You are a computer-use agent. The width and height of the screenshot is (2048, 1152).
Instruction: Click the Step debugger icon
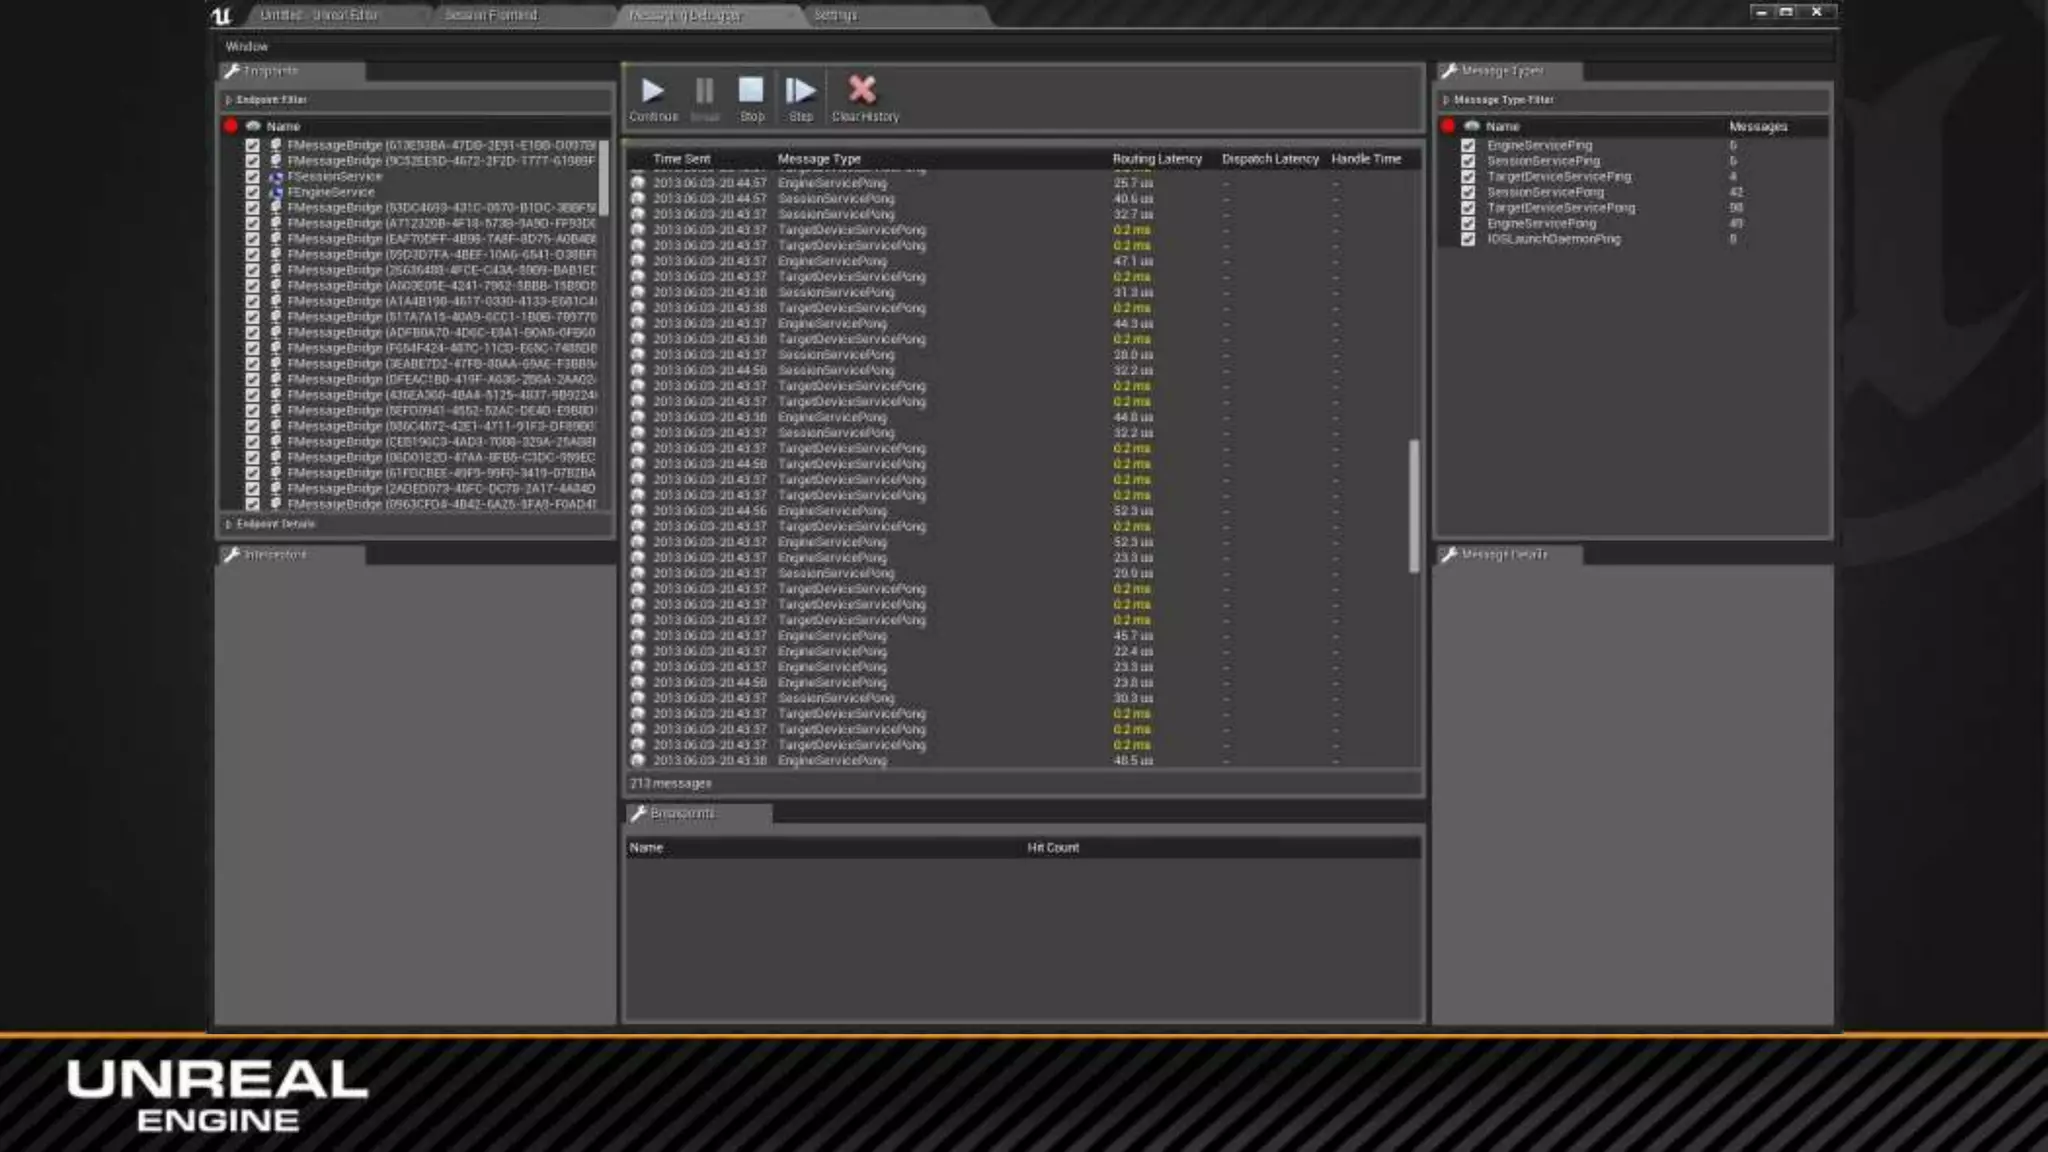coord(800,92)
